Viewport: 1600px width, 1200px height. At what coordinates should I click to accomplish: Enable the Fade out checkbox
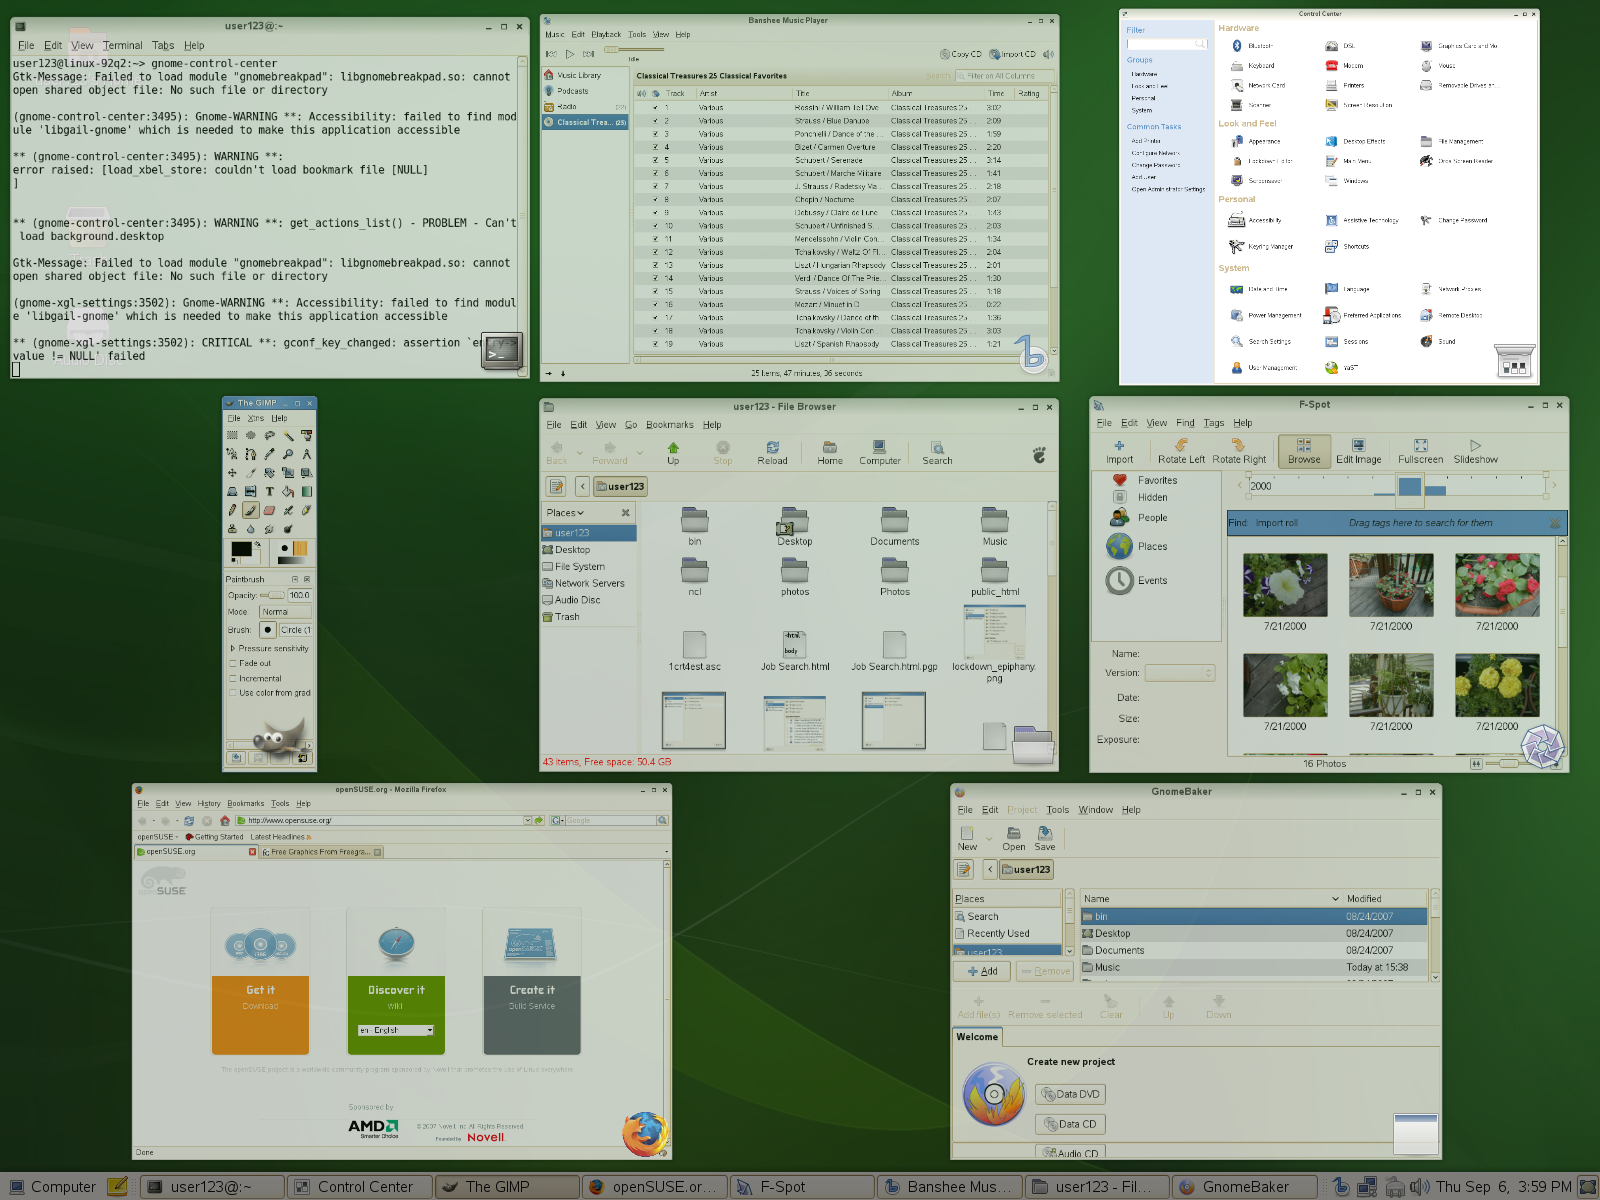pos(233,663)
